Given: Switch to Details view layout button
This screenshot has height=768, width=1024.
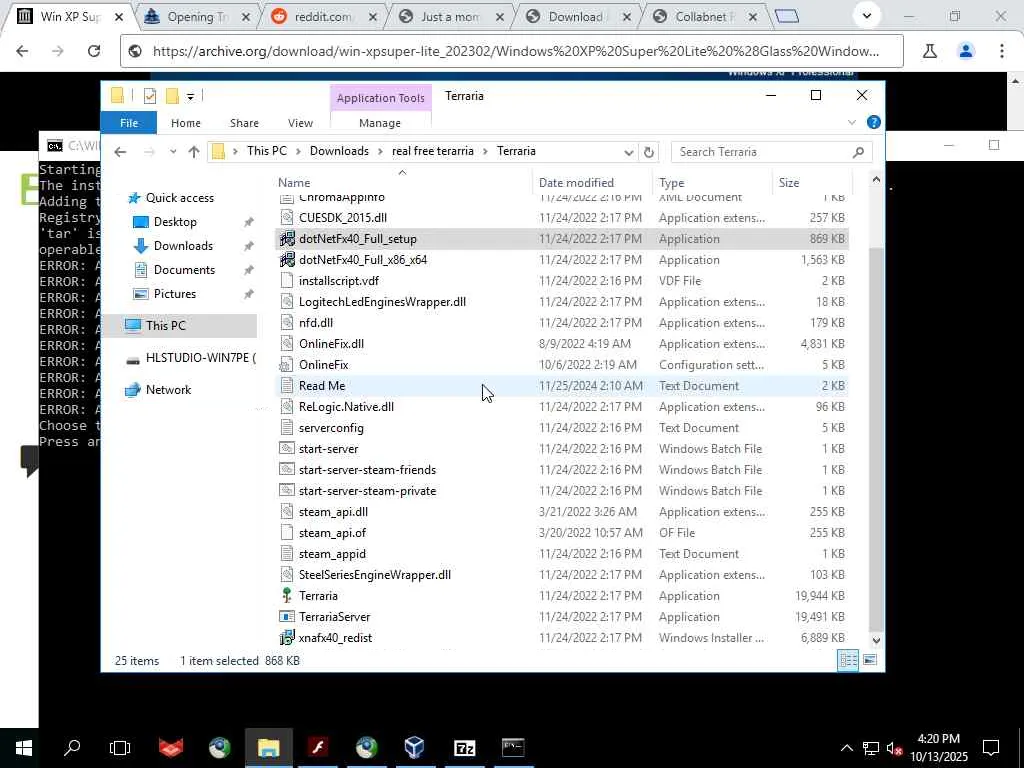Looking at the screenshot, I should tap(848, 660).
